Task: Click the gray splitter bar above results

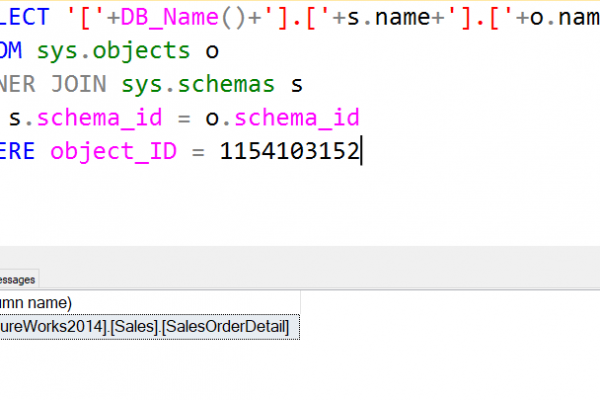Action: pyautogui.click(x=300, y=257)
